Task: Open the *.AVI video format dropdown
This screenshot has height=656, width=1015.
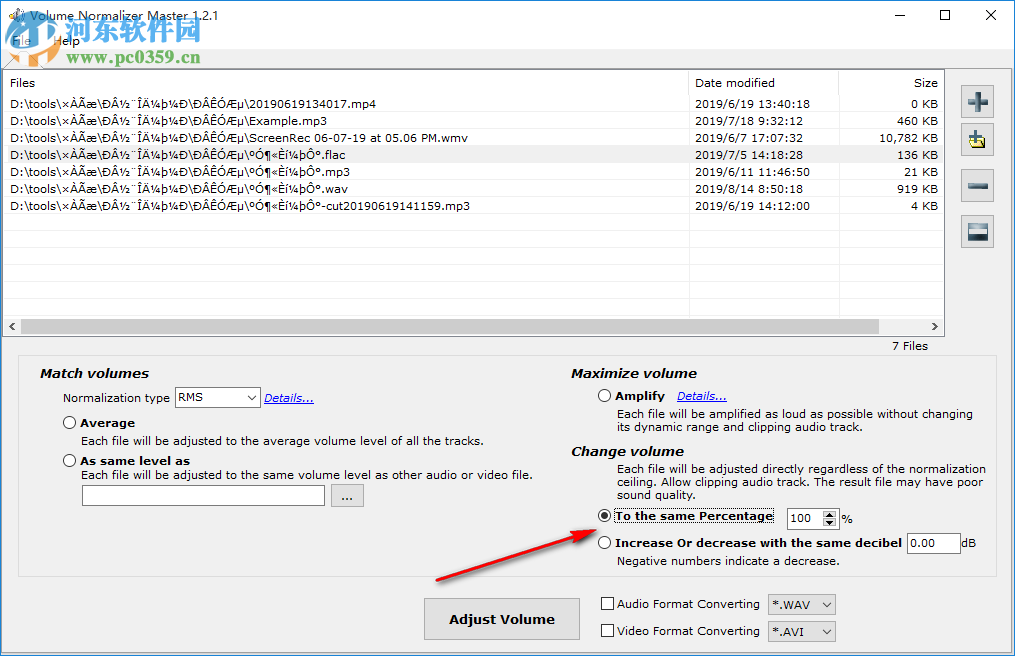Action: coord(801,631)
